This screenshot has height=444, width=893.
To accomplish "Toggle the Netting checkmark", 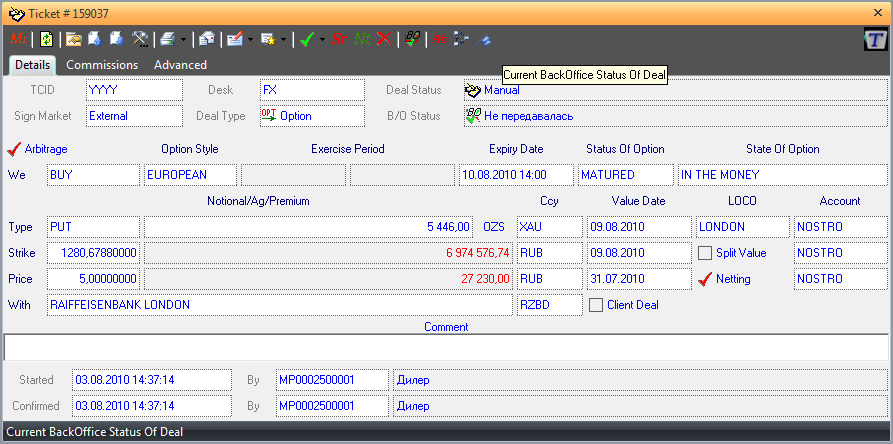I will pos(705,279).
